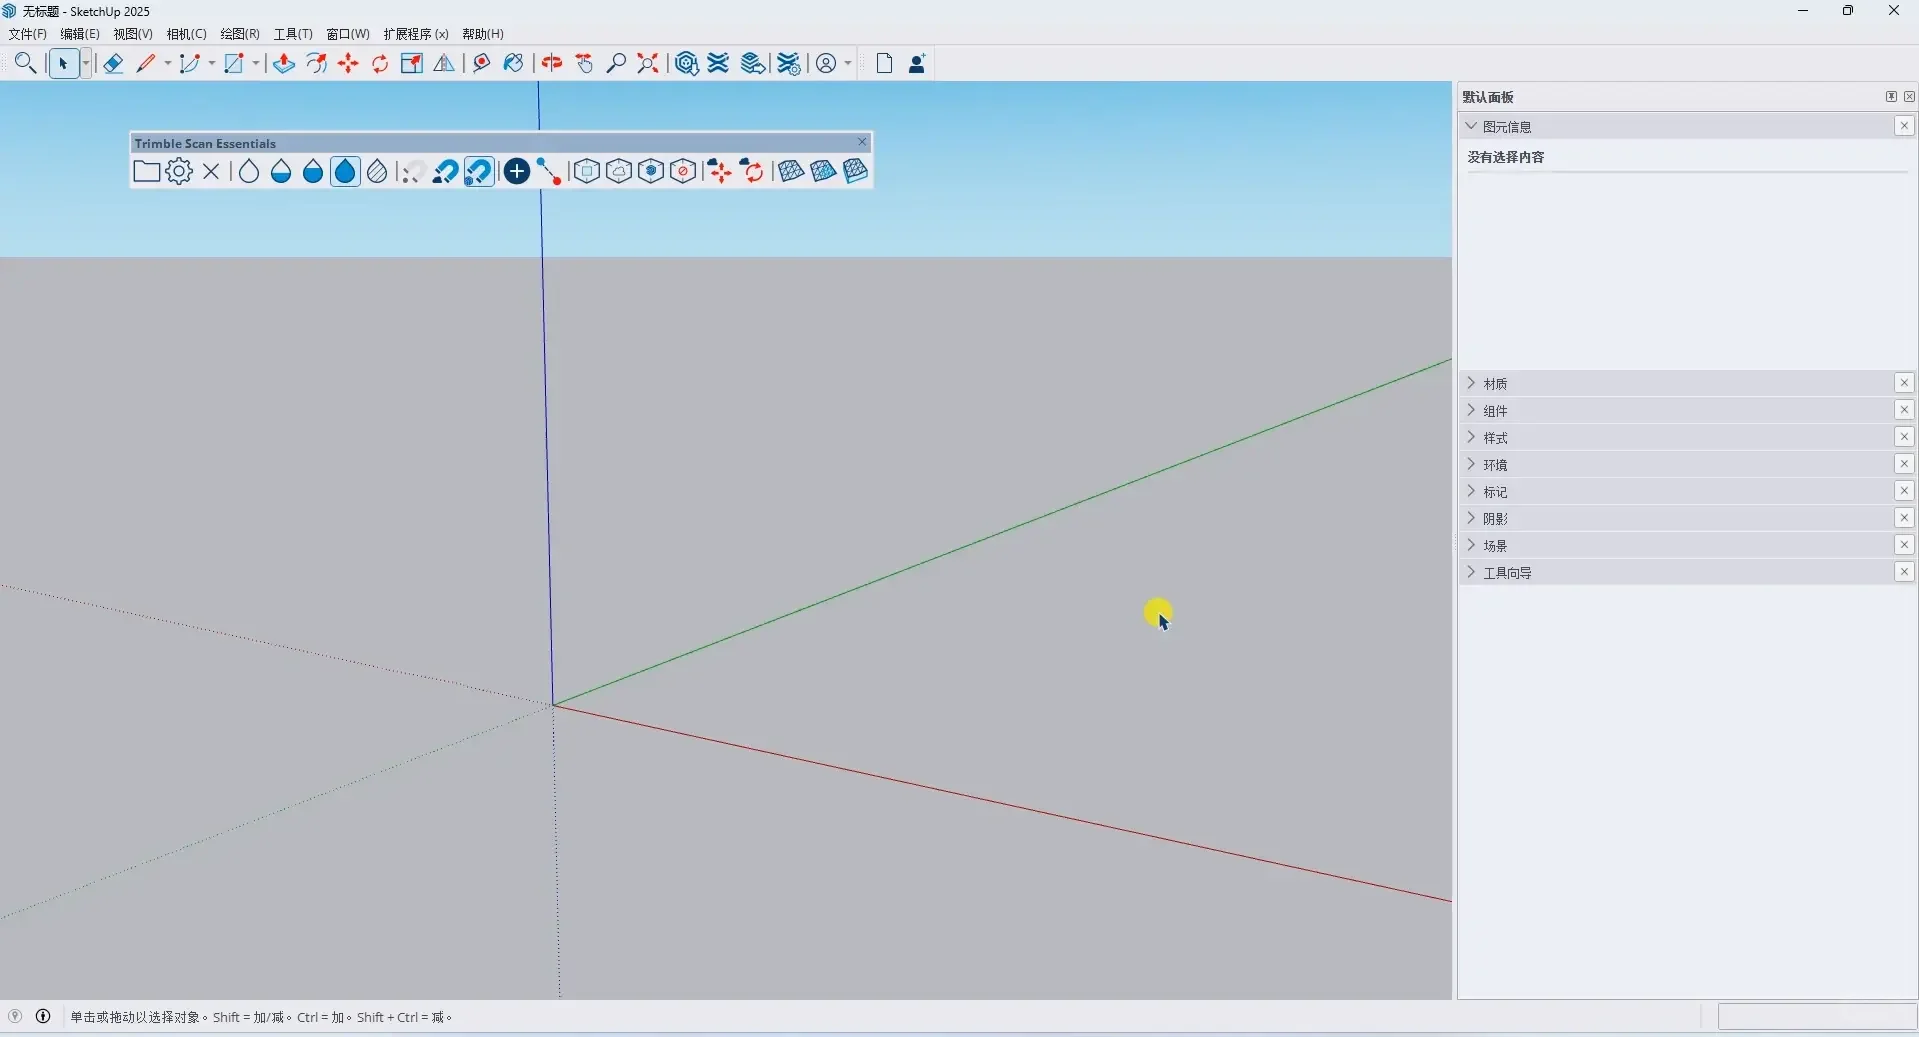Select the point-to-point line tool in Scan Essentials

[549, 172]
